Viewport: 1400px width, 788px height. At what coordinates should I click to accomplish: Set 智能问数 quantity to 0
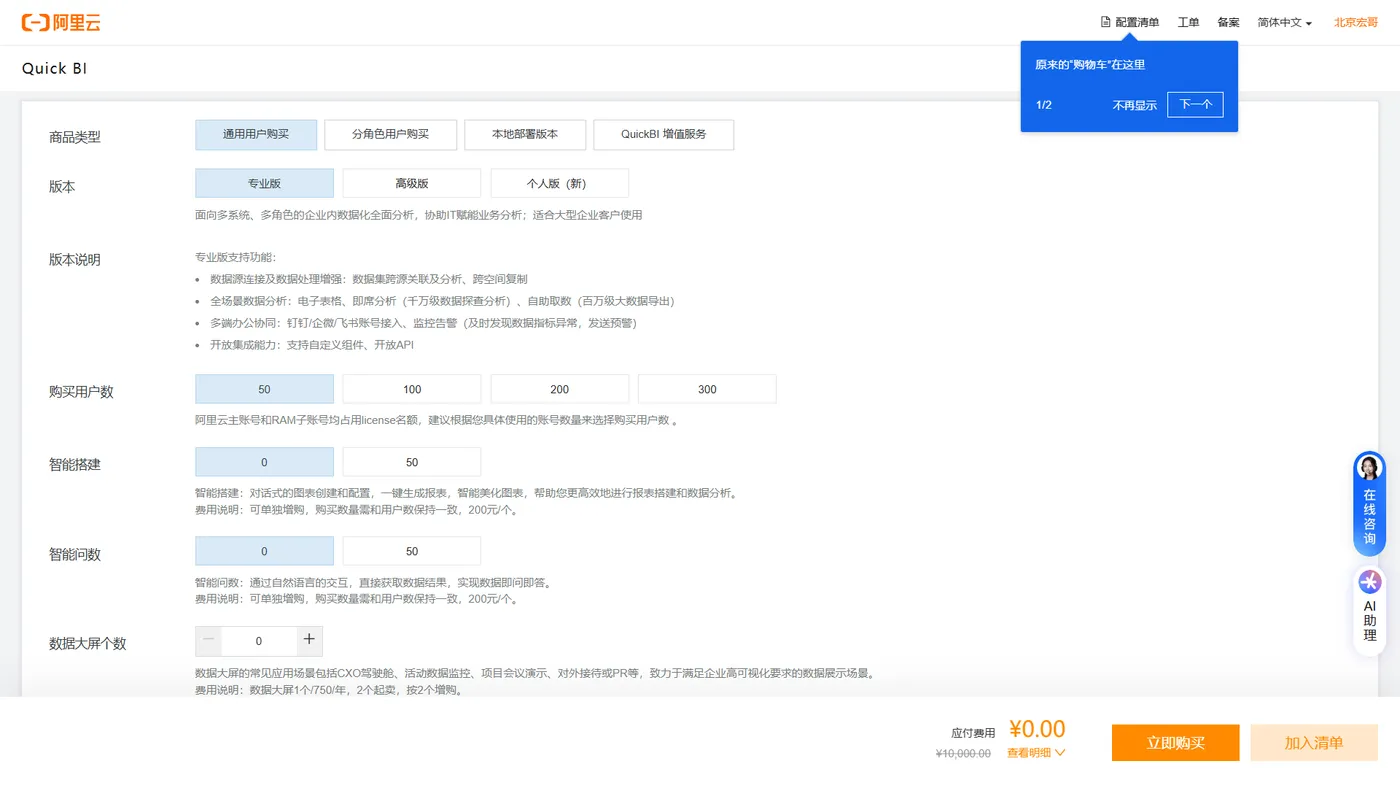(x=264, y=551)
